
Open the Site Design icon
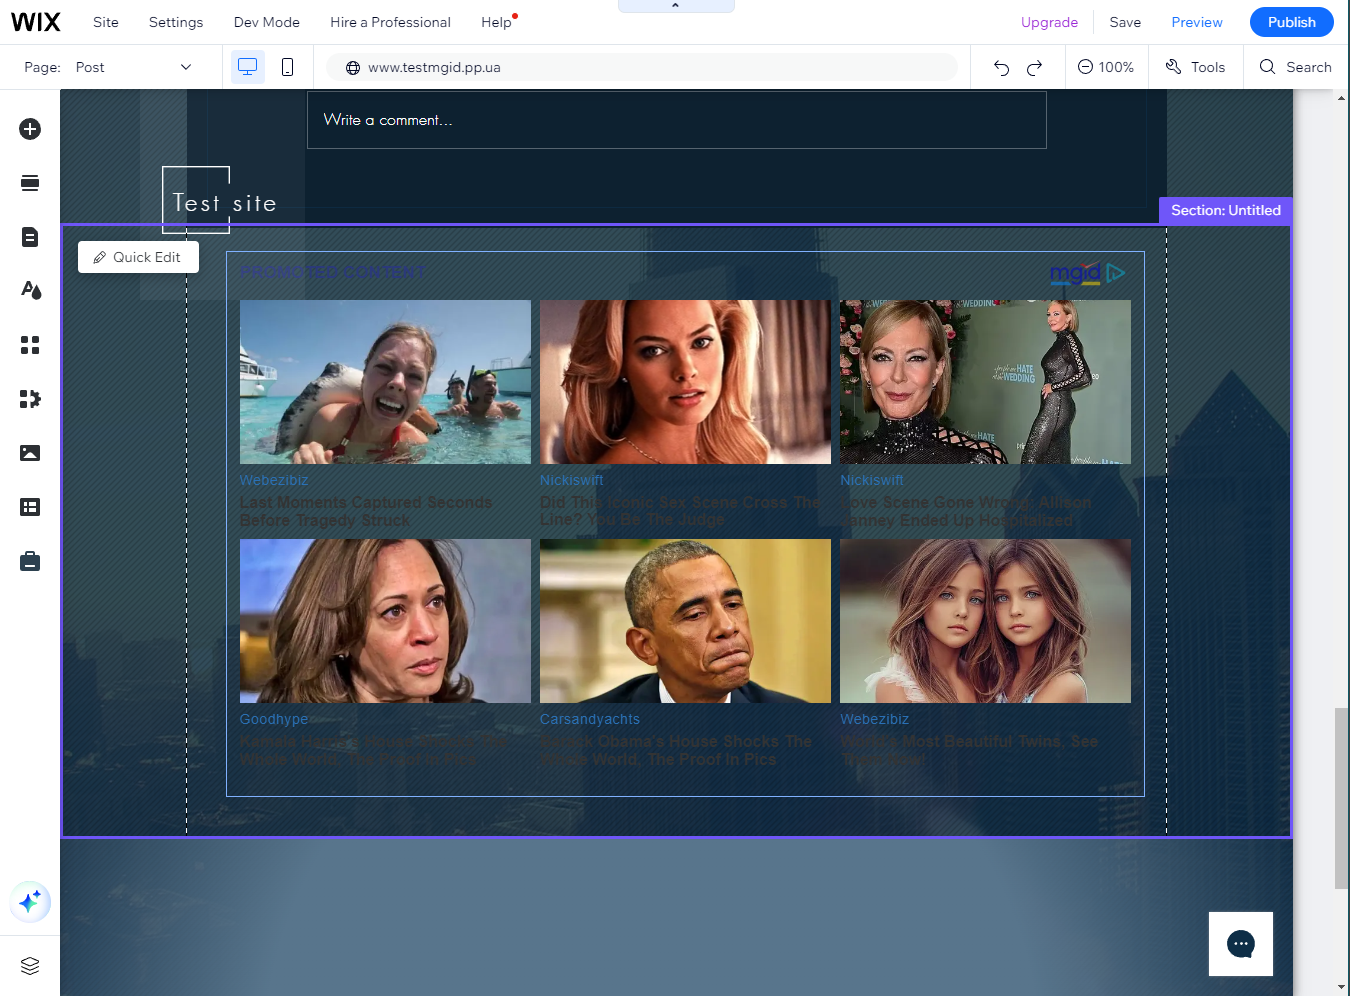(x=30, y=291)
